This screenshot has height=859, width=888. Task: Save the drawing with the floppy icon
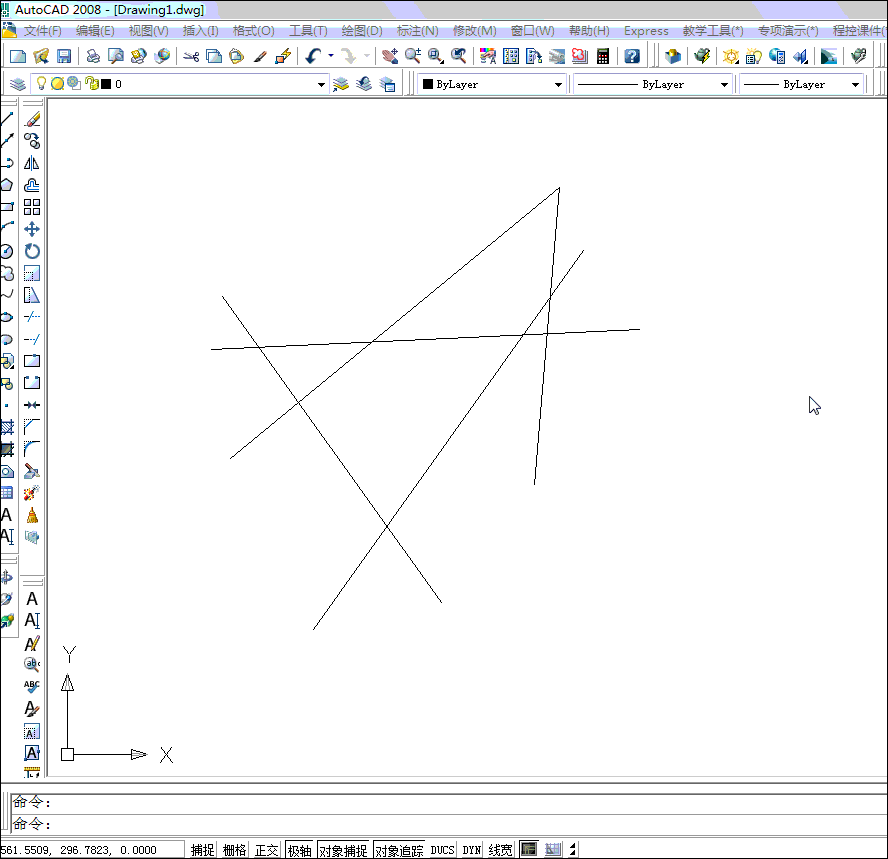coord(63,56)
